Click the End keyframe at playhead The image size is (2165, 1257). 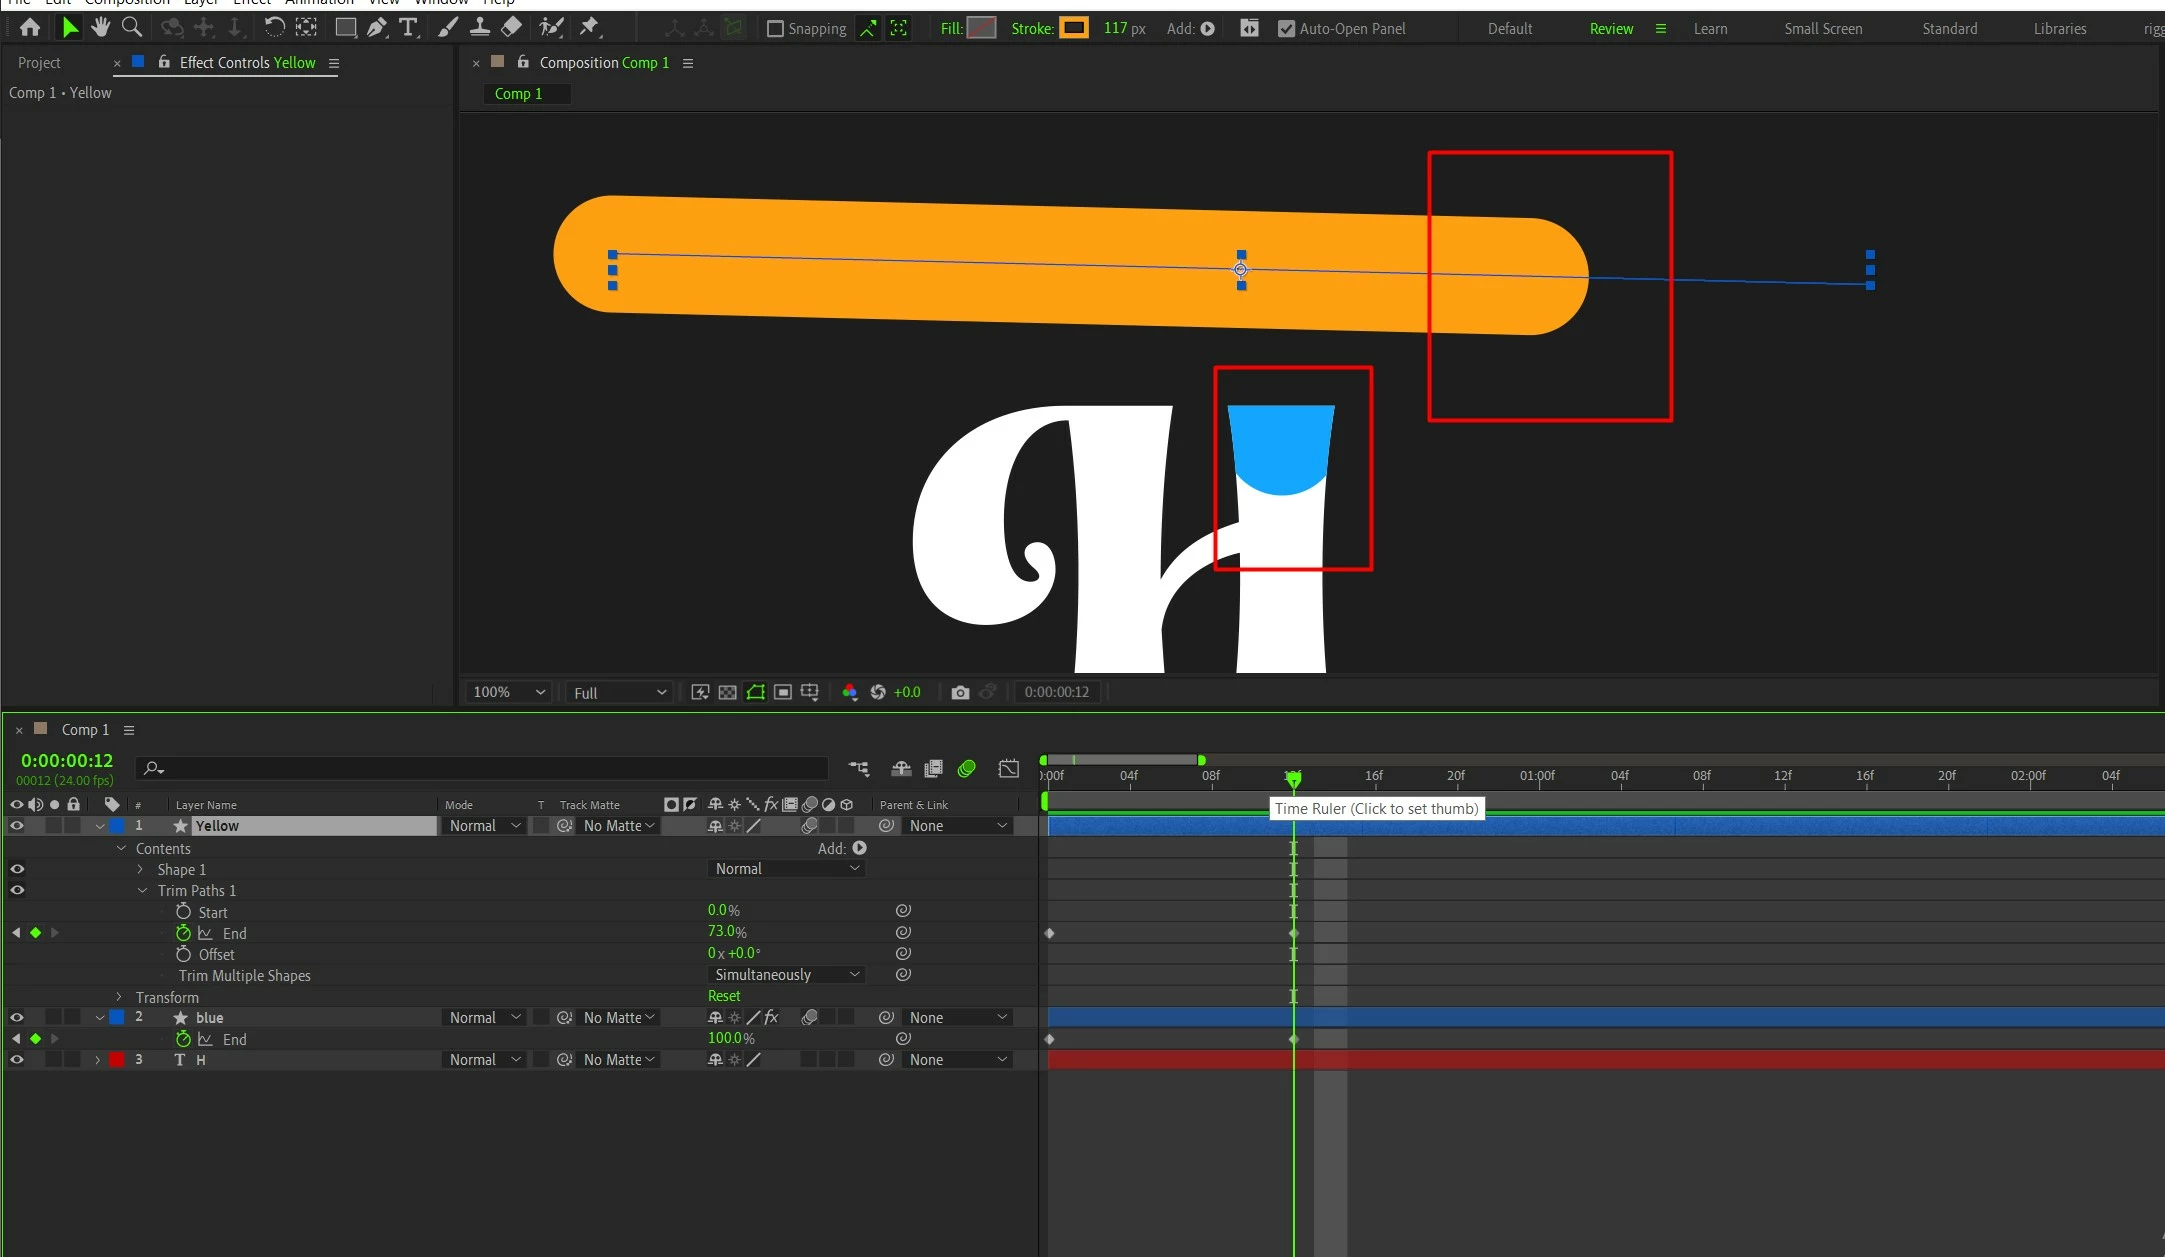[x=1293, y=933]
